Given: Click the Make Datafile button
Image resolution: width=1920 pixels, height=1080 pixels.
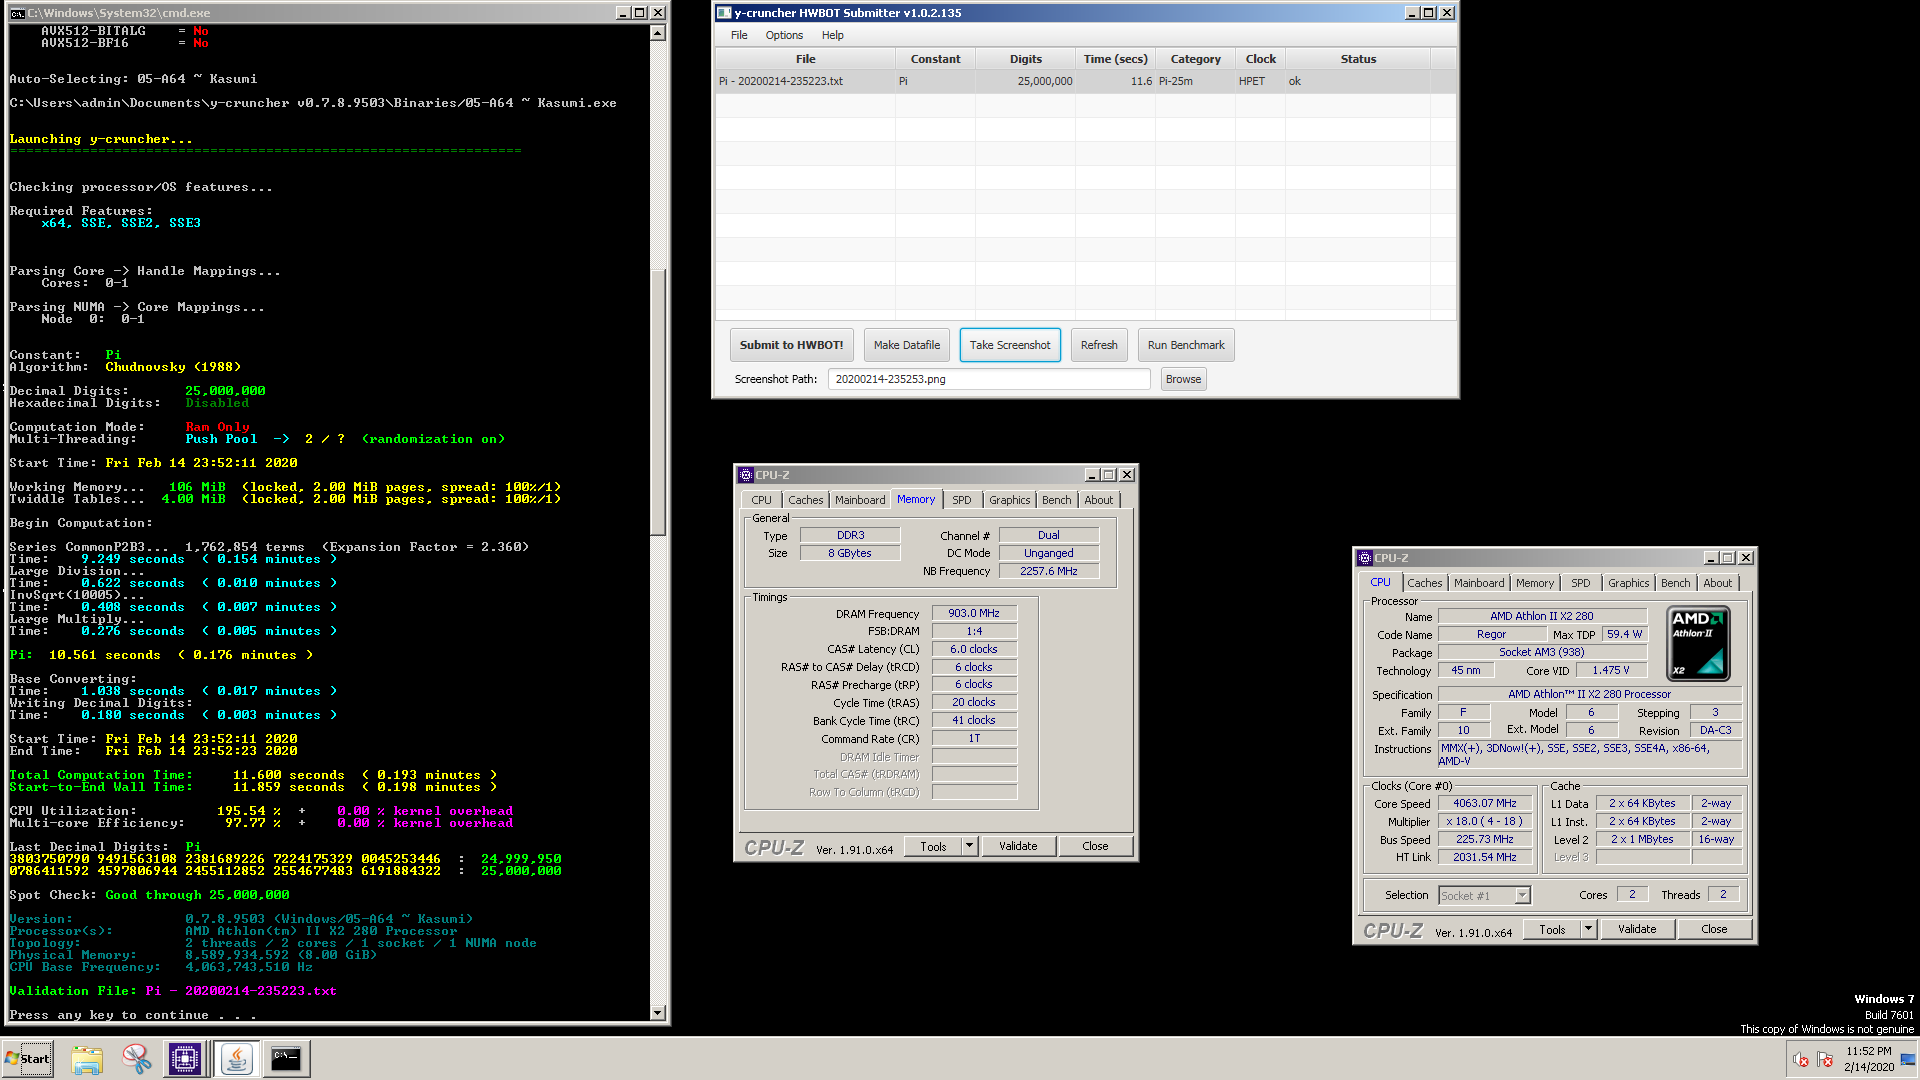Looking at the screenshot, I should point(906,345).
